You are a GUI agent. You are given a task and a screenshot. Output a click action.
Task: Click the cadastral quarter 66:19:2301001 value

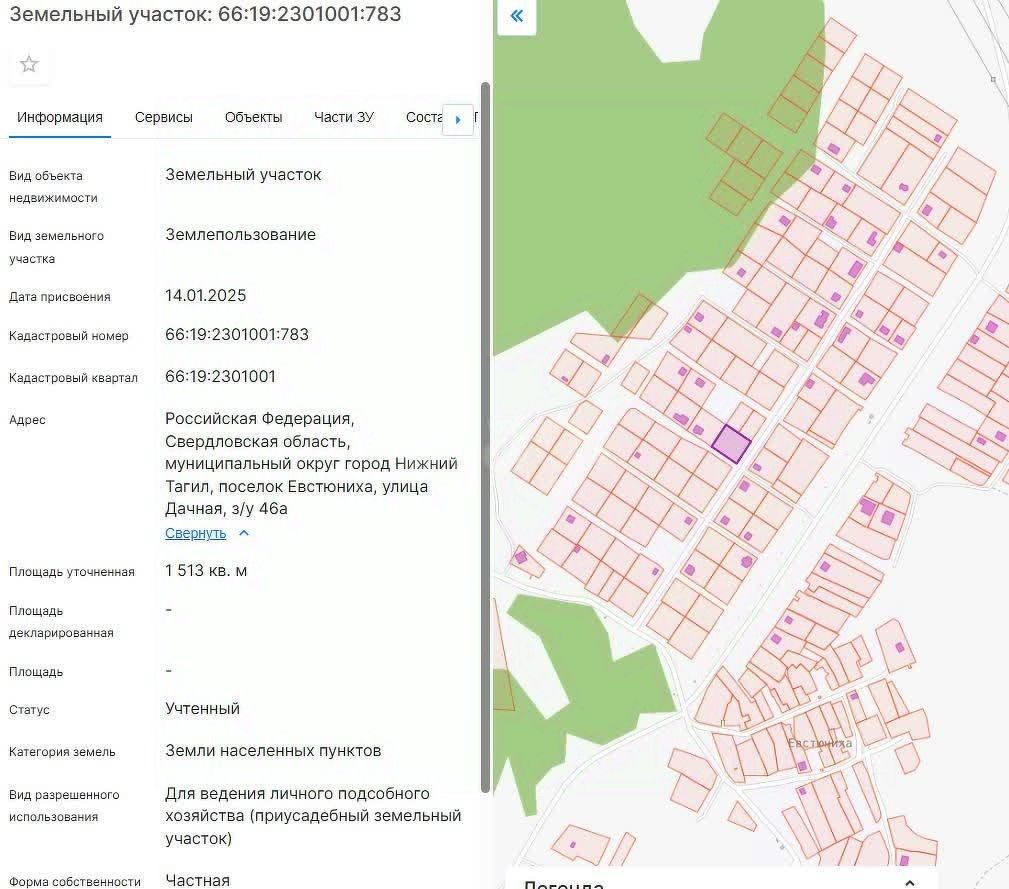click(x=220, y=376)
